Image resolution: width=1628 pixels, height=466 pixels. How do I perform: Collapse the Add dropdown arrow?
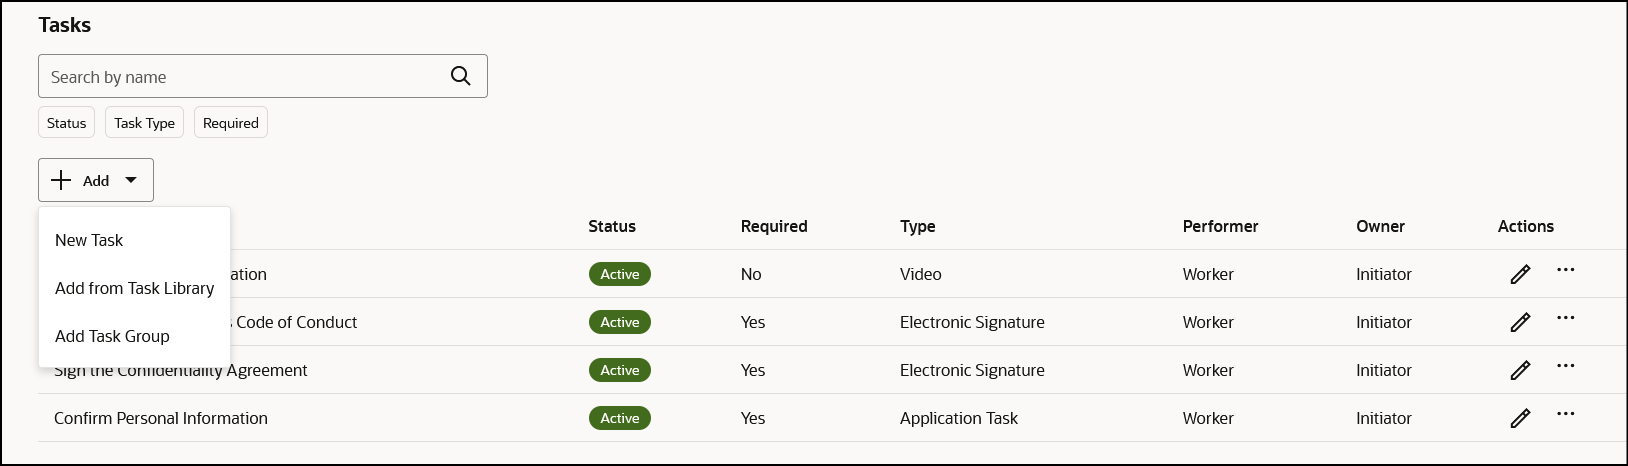[x=131, y=181]
